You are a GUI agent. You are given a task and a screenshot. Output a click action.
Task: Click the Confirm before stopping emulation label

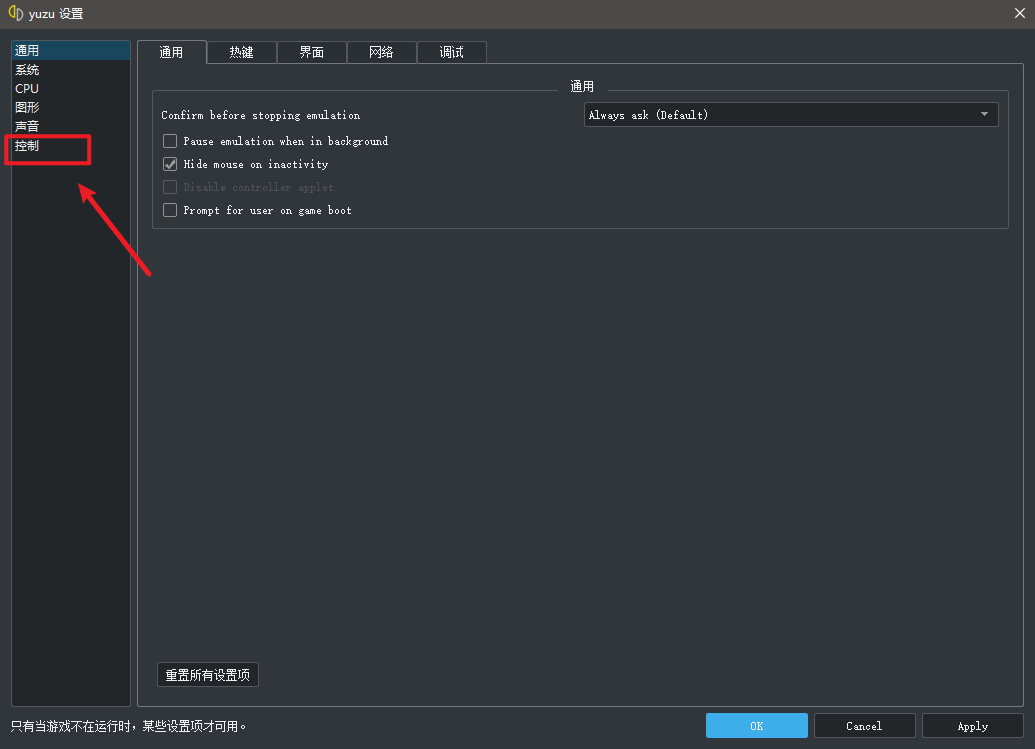(261, 115)
